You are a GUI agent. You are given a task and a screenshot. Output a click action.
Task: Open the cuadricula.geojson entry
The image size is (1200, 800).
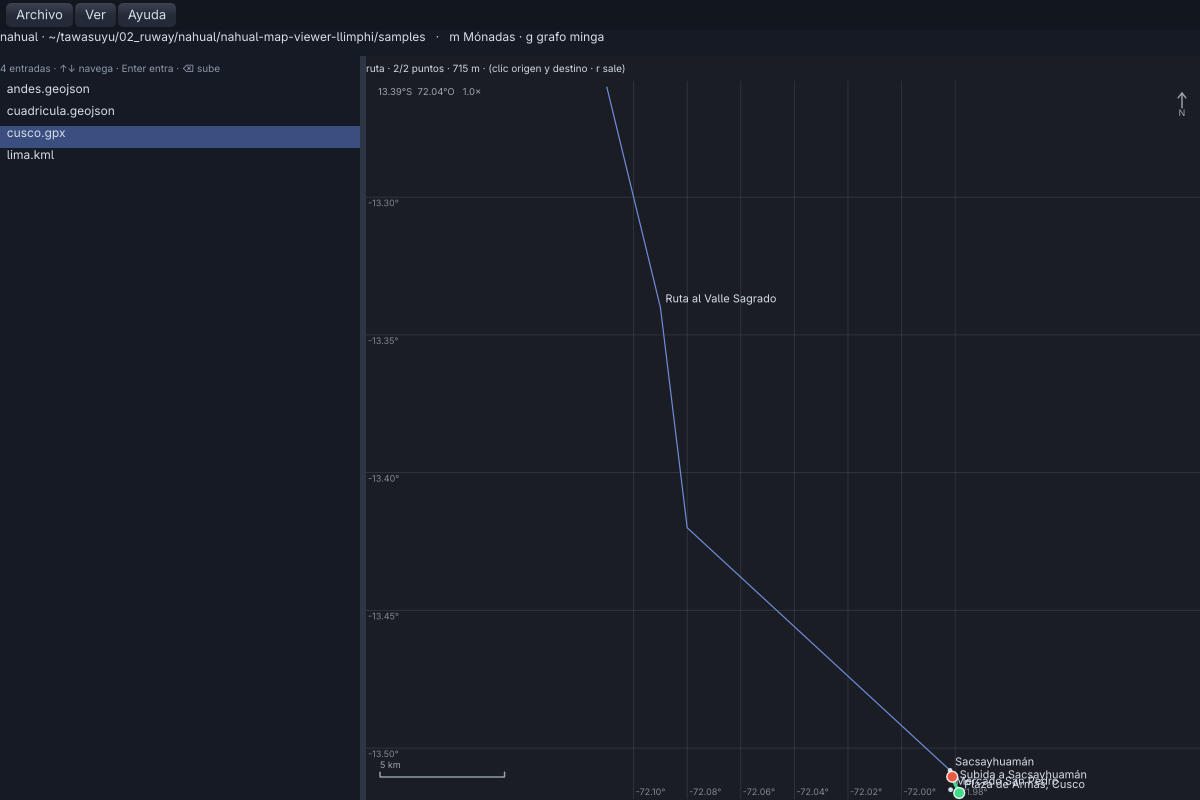180,111
